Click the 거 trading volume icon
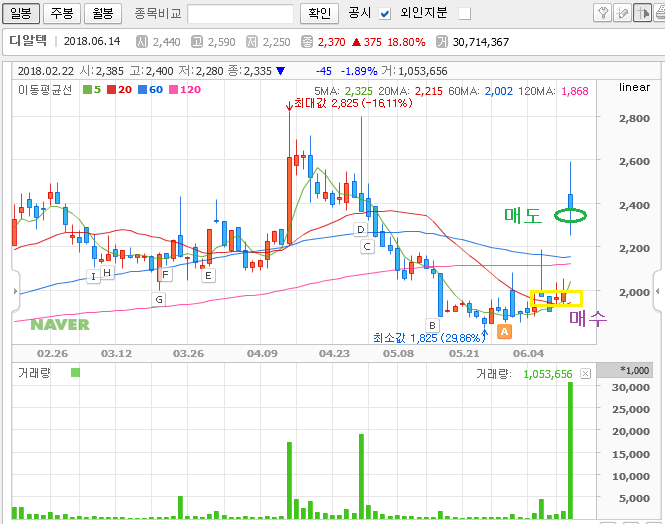The height and width of the screenshot is (524, 665). point(442,42)
